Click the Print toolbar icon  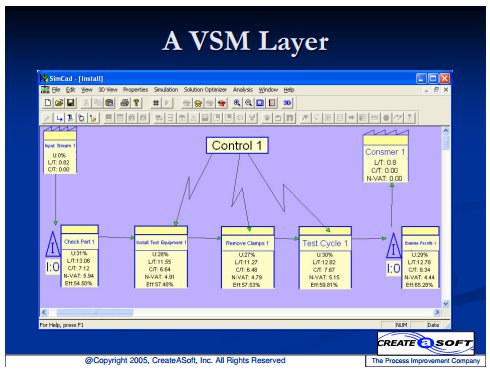coord(124,103)
